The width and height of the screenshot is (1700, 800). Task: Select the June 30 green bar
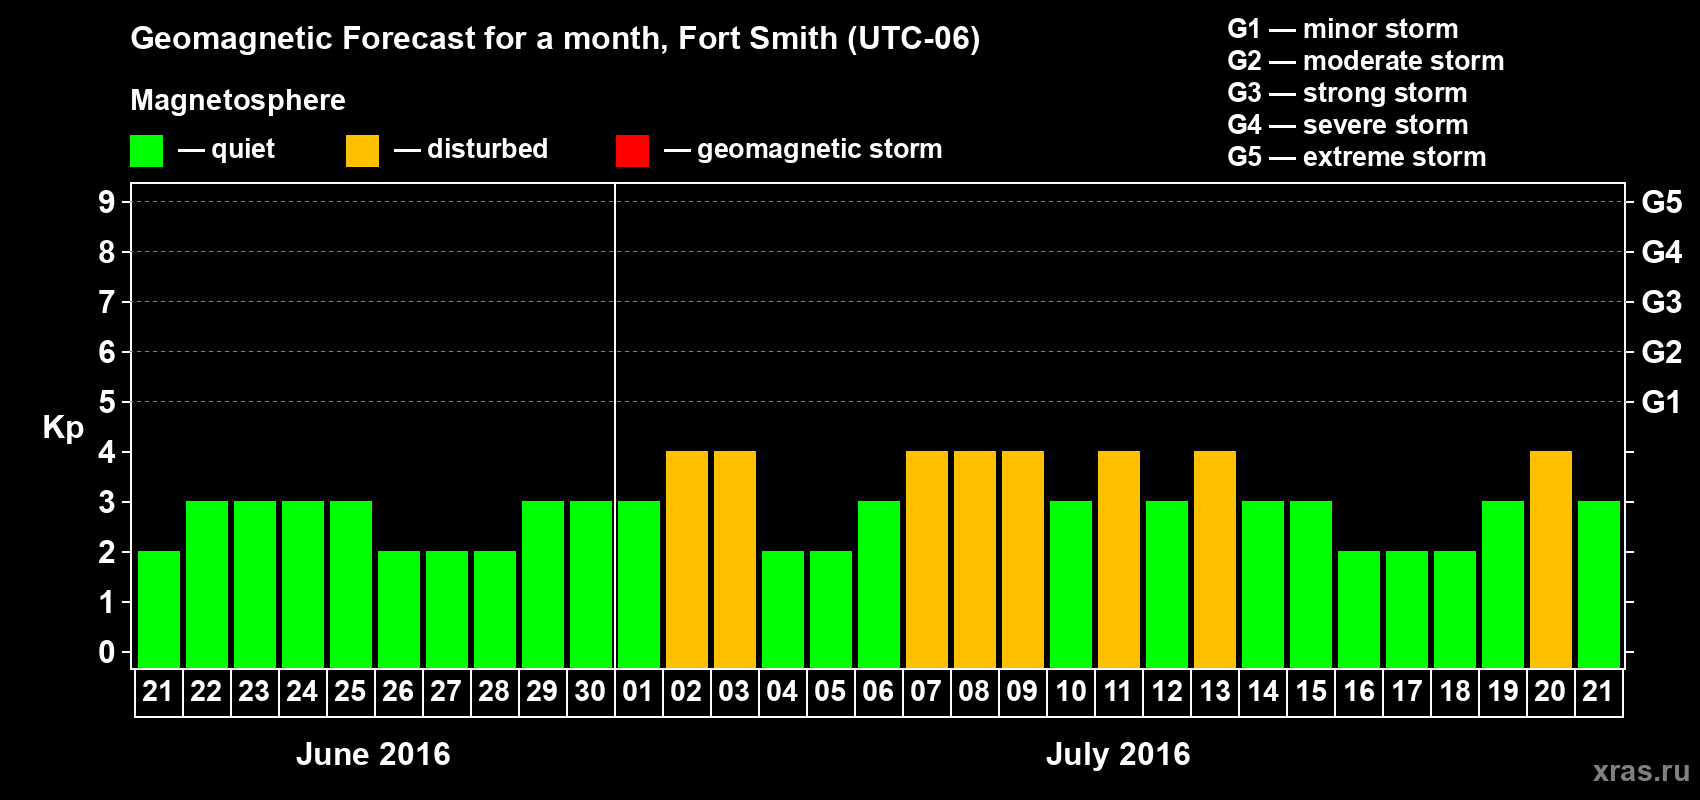click(591, 584)
